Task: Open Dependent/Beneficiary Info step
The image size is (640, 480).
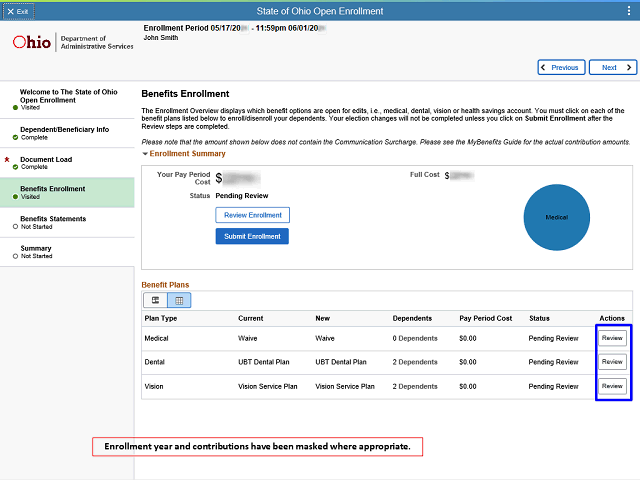Action: [x=67, y=133]
